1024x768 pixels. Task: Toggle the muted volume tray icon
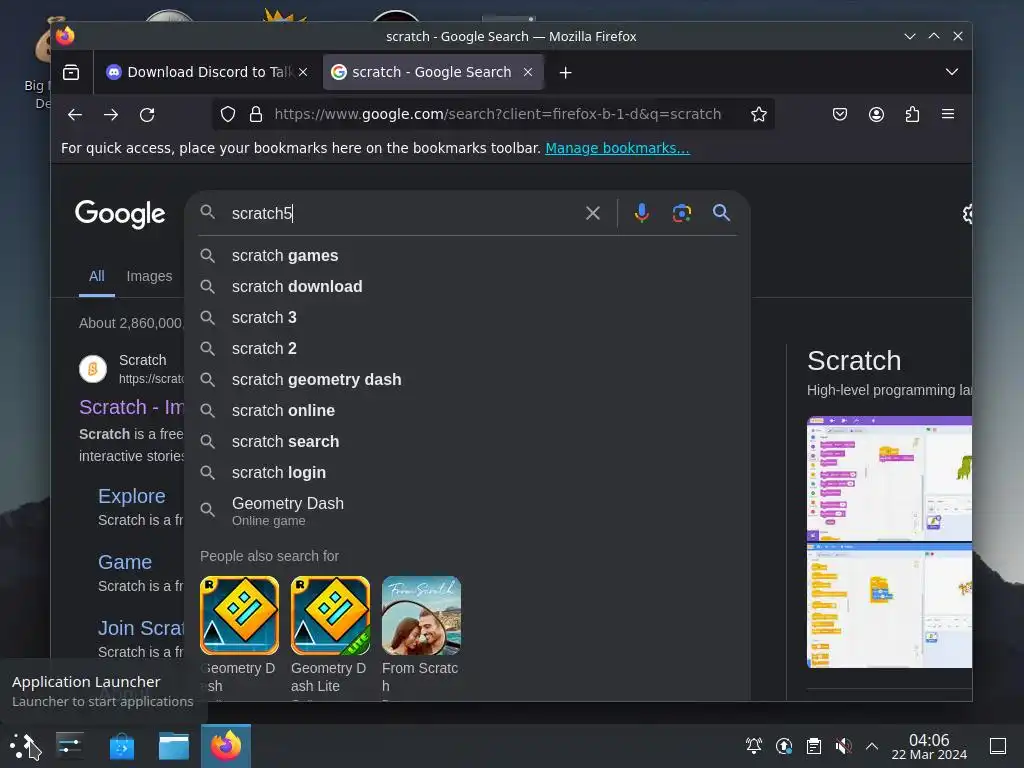[x=843, y=746]
